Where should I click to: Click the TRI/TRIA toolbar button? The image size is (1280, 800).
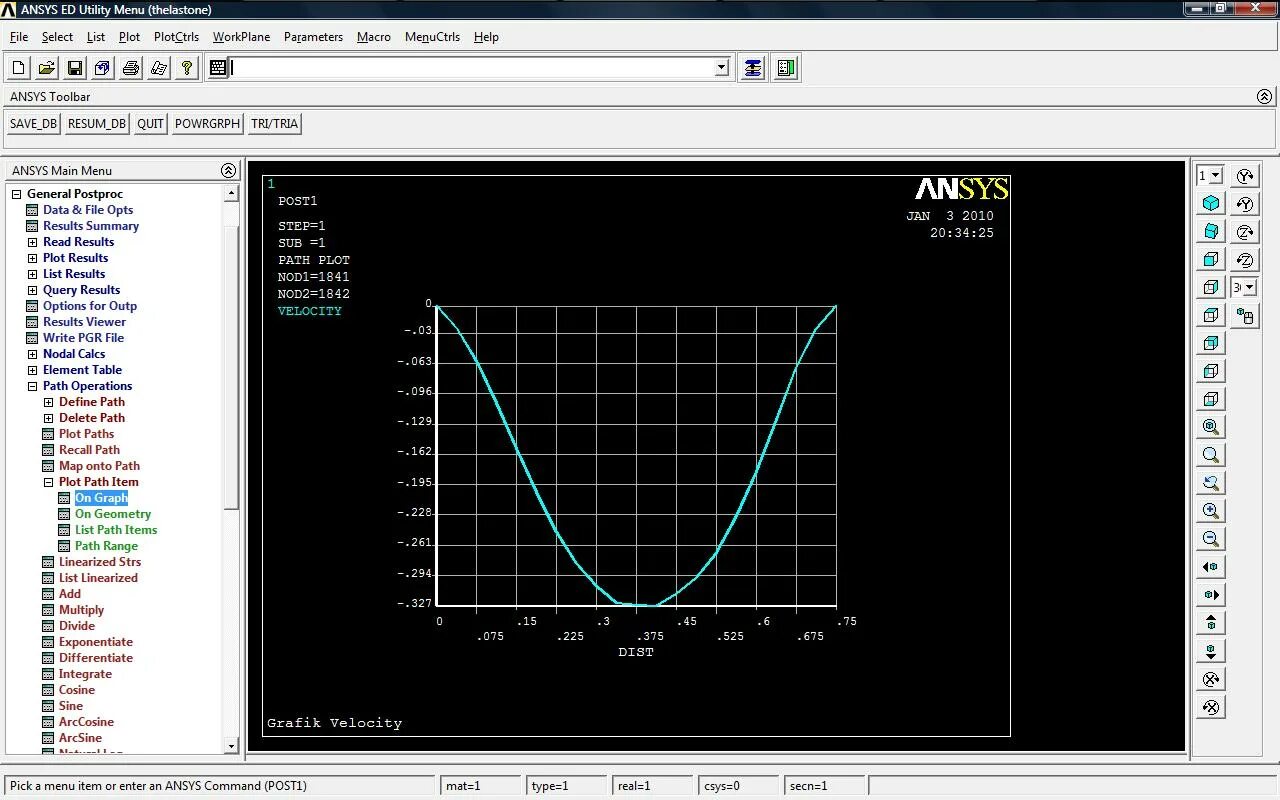coord(274,124)
